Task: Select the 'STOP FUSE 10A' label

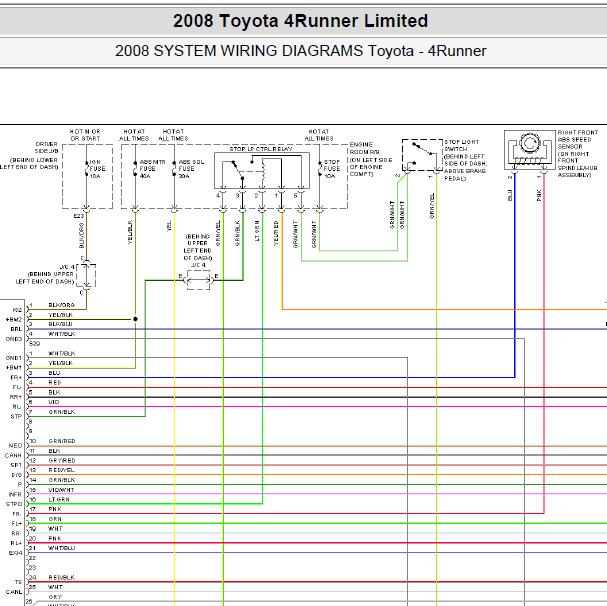Action: [332, 169]
